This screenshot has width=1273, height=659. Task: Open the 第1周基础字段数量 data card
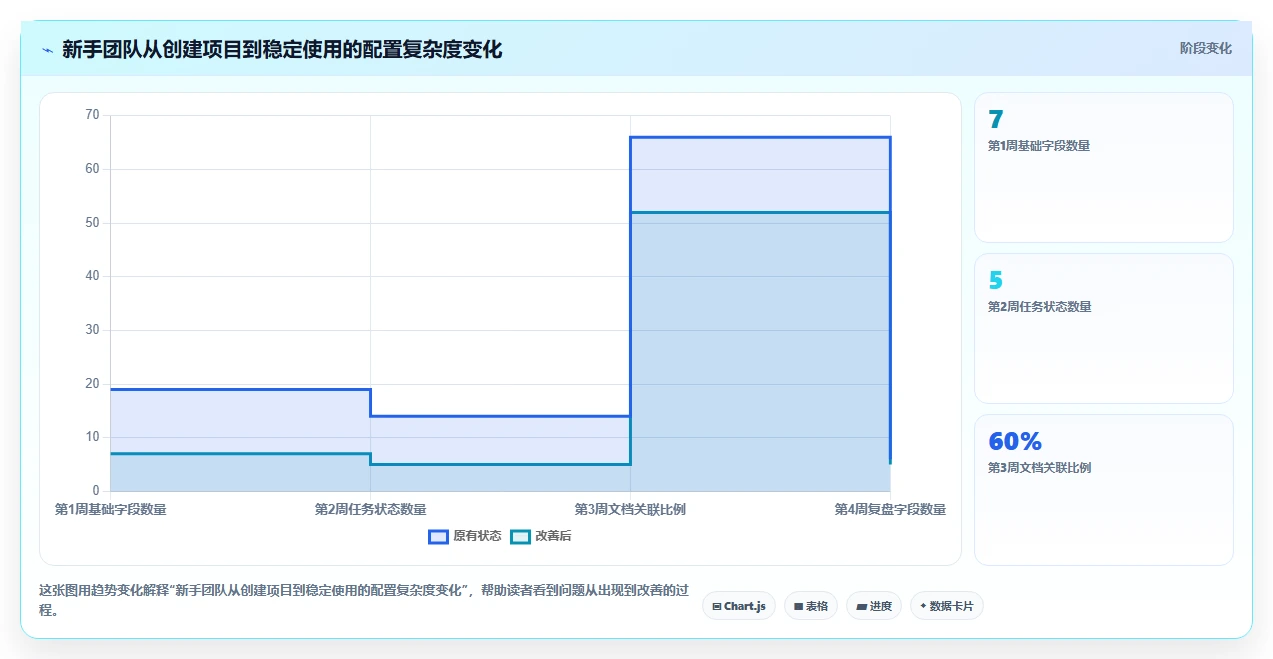[1104, 168]
